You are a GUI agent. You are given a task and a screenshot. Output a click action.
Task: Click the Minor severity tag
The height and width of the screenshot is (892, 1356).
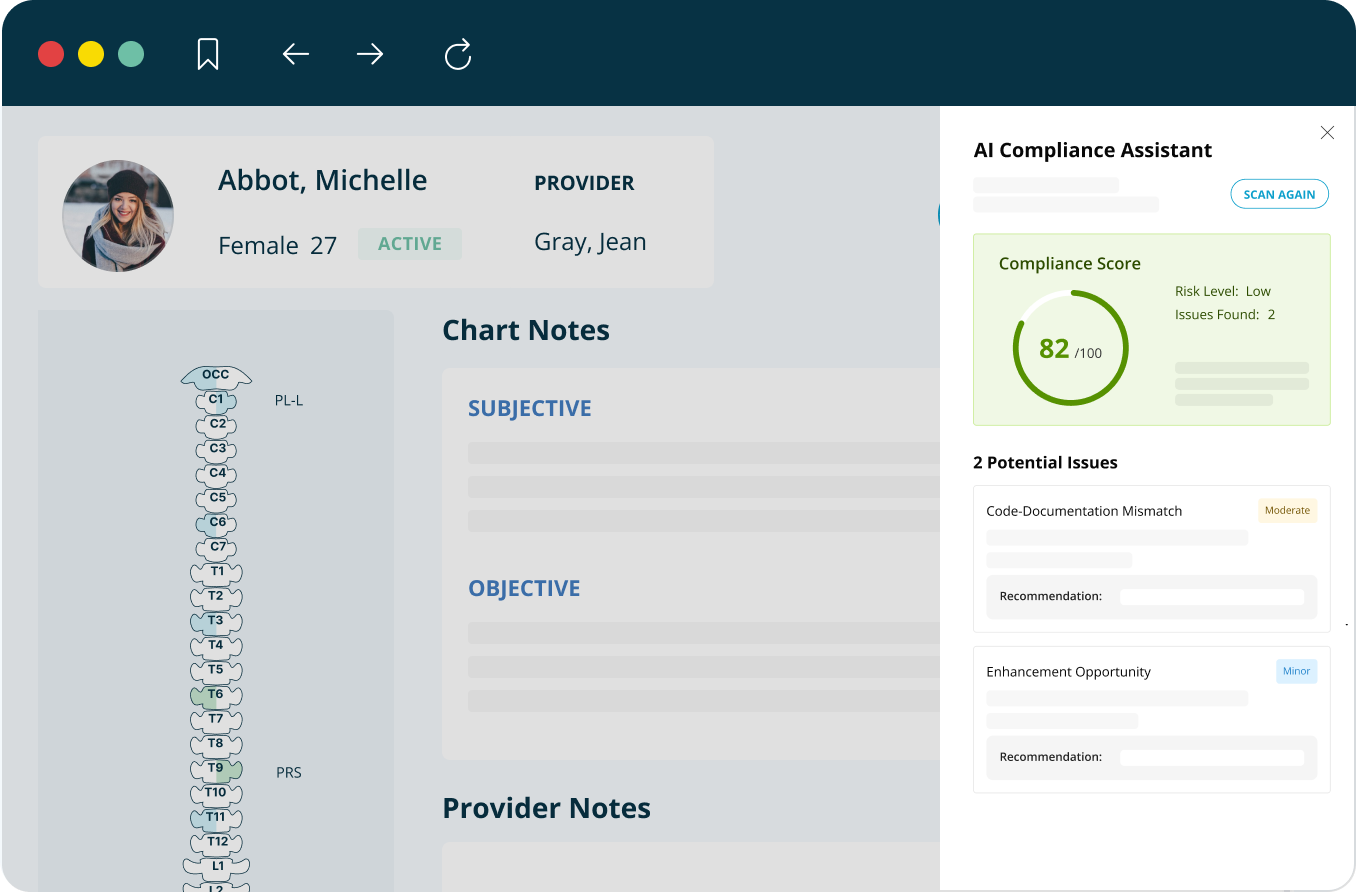tap(1296, 671)
